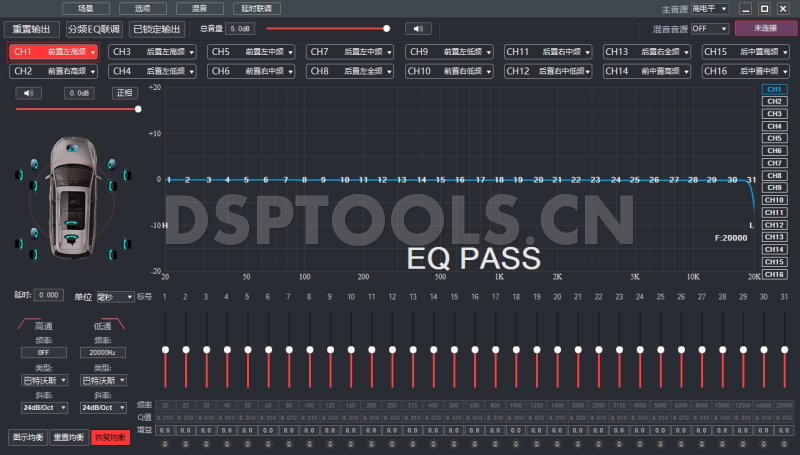The width and height of the screenshot is (800, 455).
Task: Toggle the CH5 curve in the channel list
Action: click(774, 138)
